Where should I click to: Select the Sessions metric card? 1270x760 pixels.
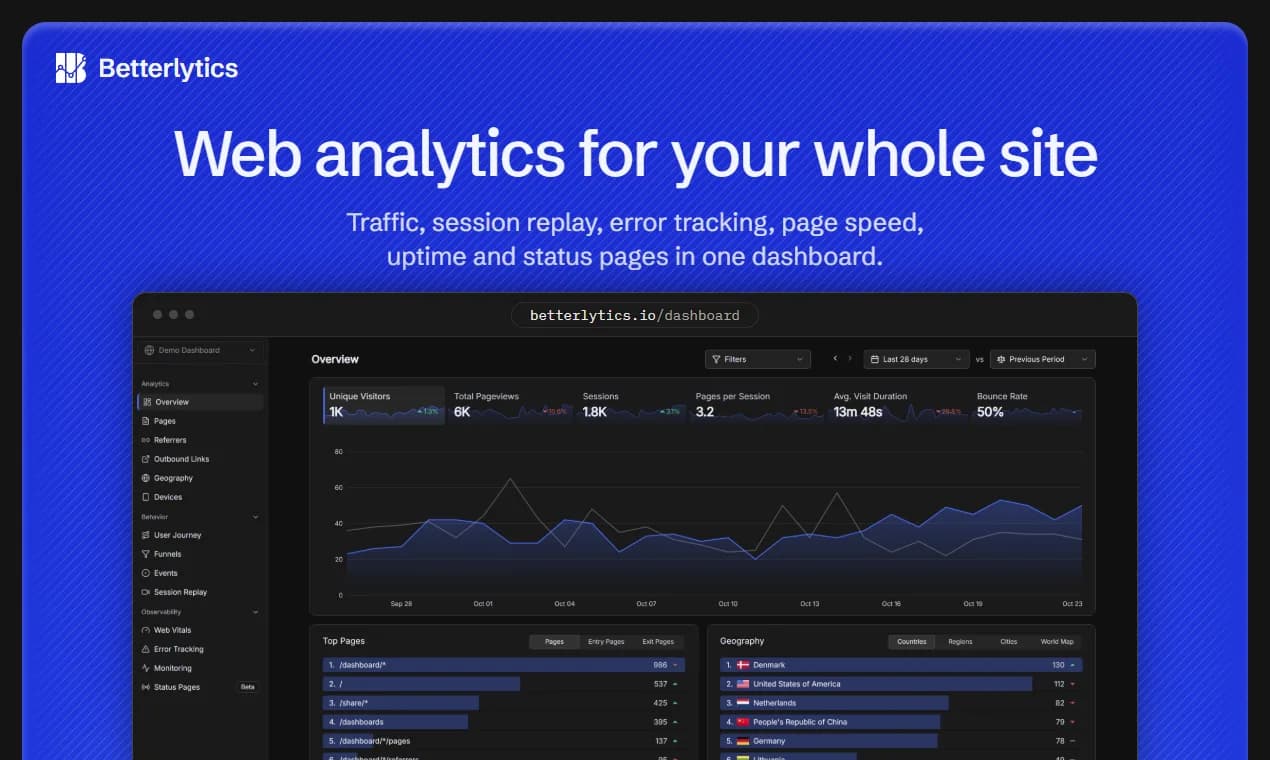pyautogui.click(x=632, y=405)
